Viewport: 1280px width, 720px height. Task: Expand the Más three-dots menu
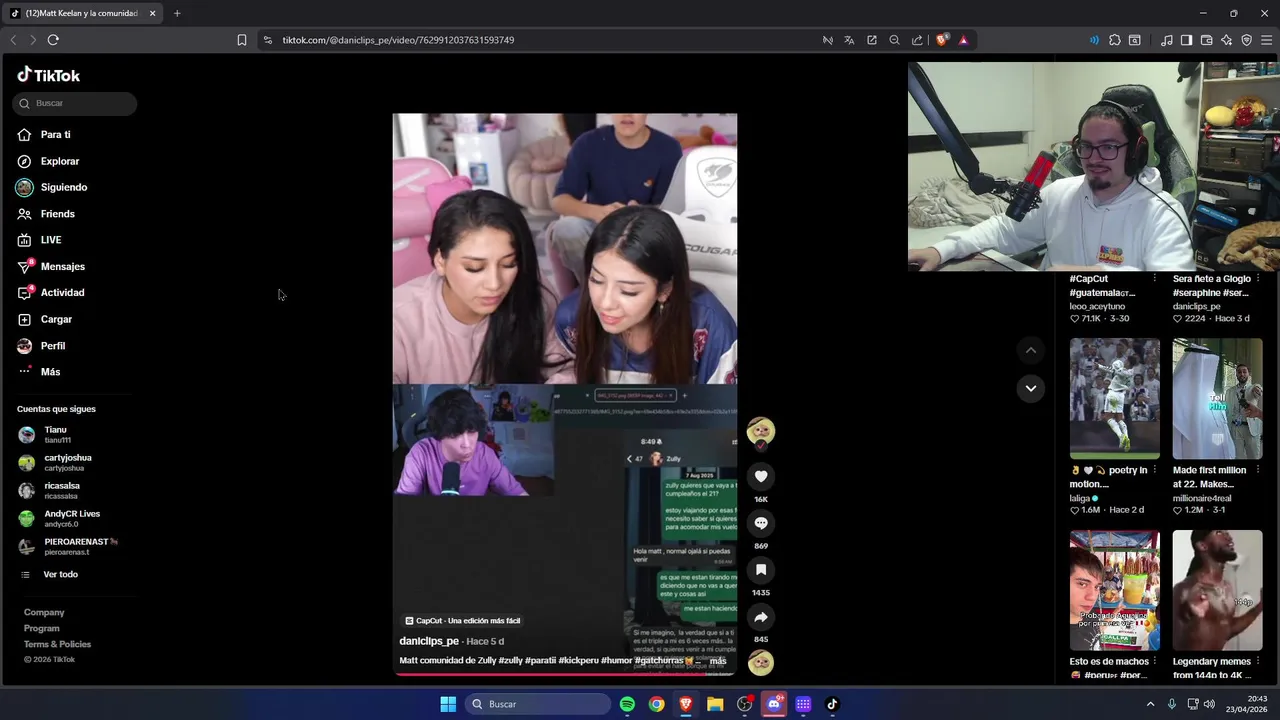tap(39, 372)
